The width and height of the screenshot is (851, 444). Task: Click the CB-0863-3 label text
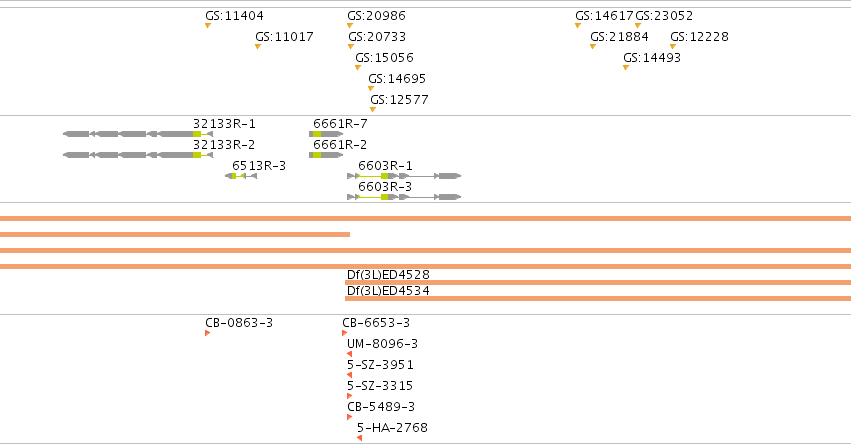pyautogui.click(x=239, y=323)
